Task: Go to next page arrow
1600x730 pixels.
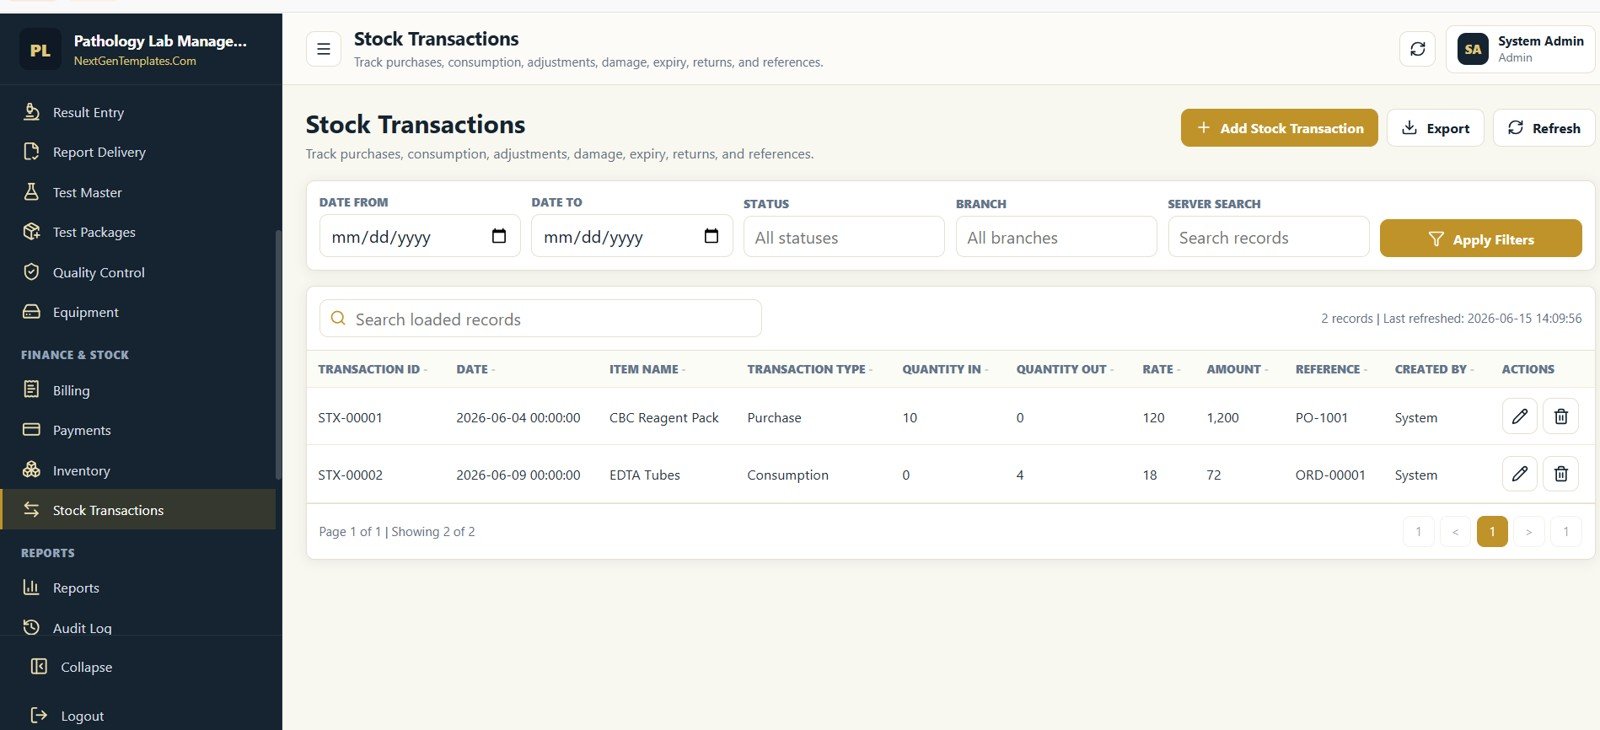Action: (x=1529, y=531)
